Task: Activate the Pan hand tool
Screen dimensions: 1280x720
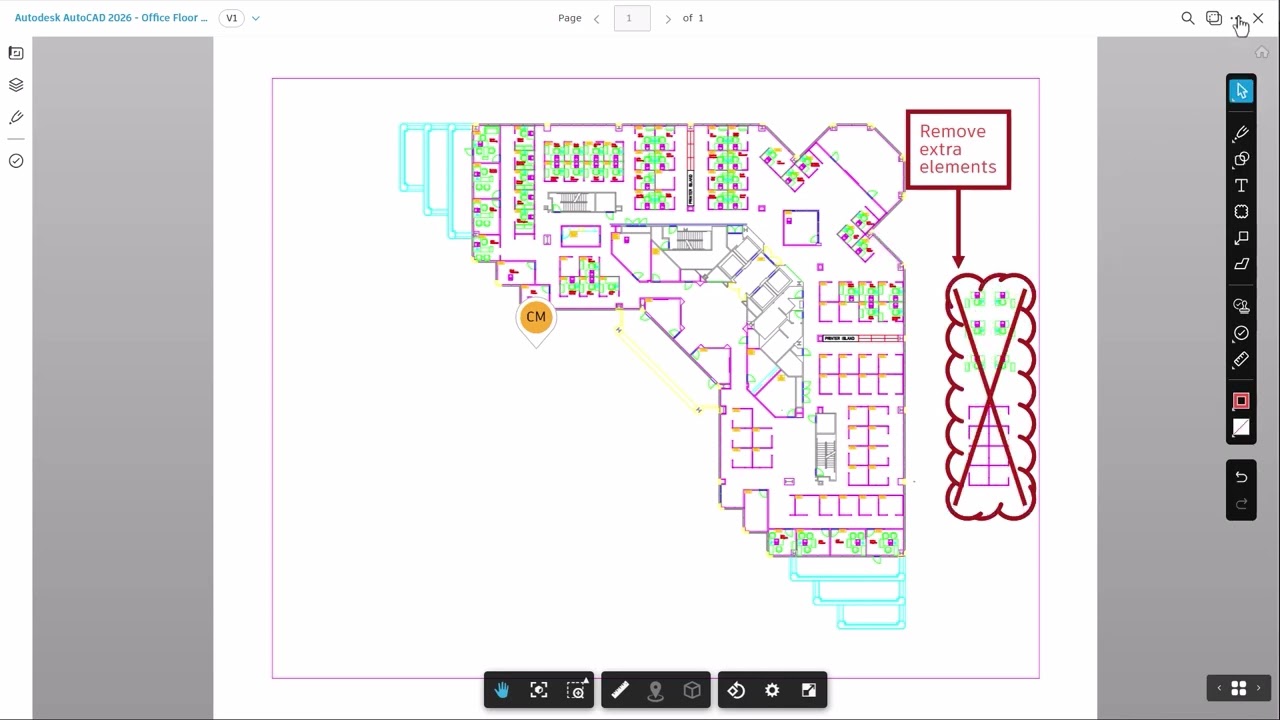Action: tap(502, 690)
